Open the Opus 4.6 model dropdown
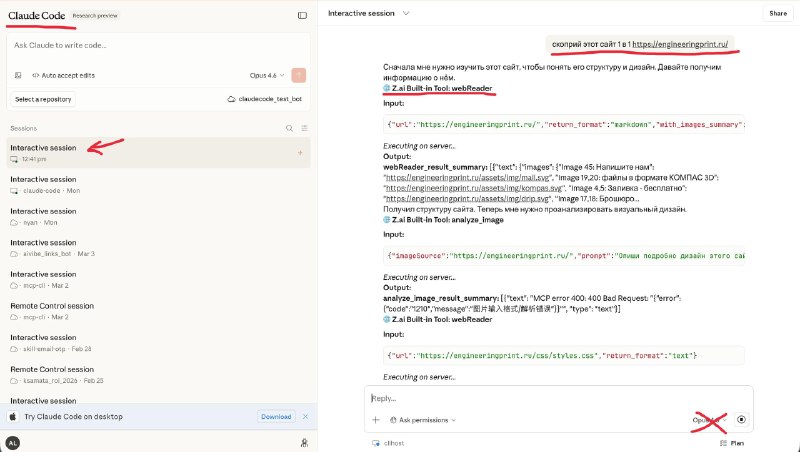800x452 pixels. (x=266, y=75)
